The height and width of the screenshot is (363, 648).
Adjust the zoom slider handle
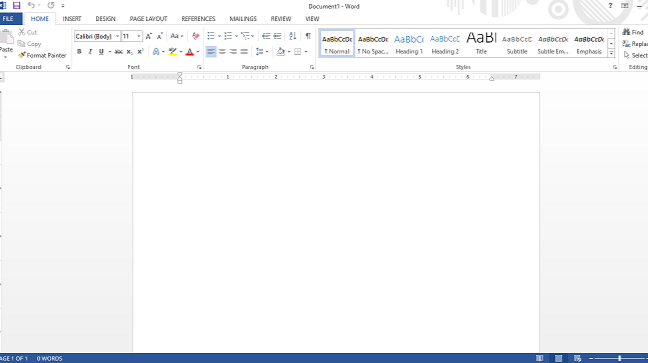click(619, 358)
